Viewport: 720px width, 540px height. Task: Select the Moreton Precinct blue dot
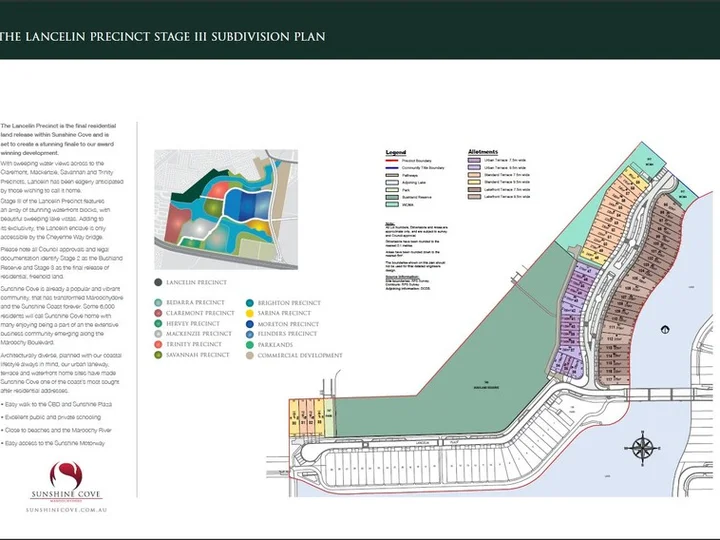coord(249,324)
